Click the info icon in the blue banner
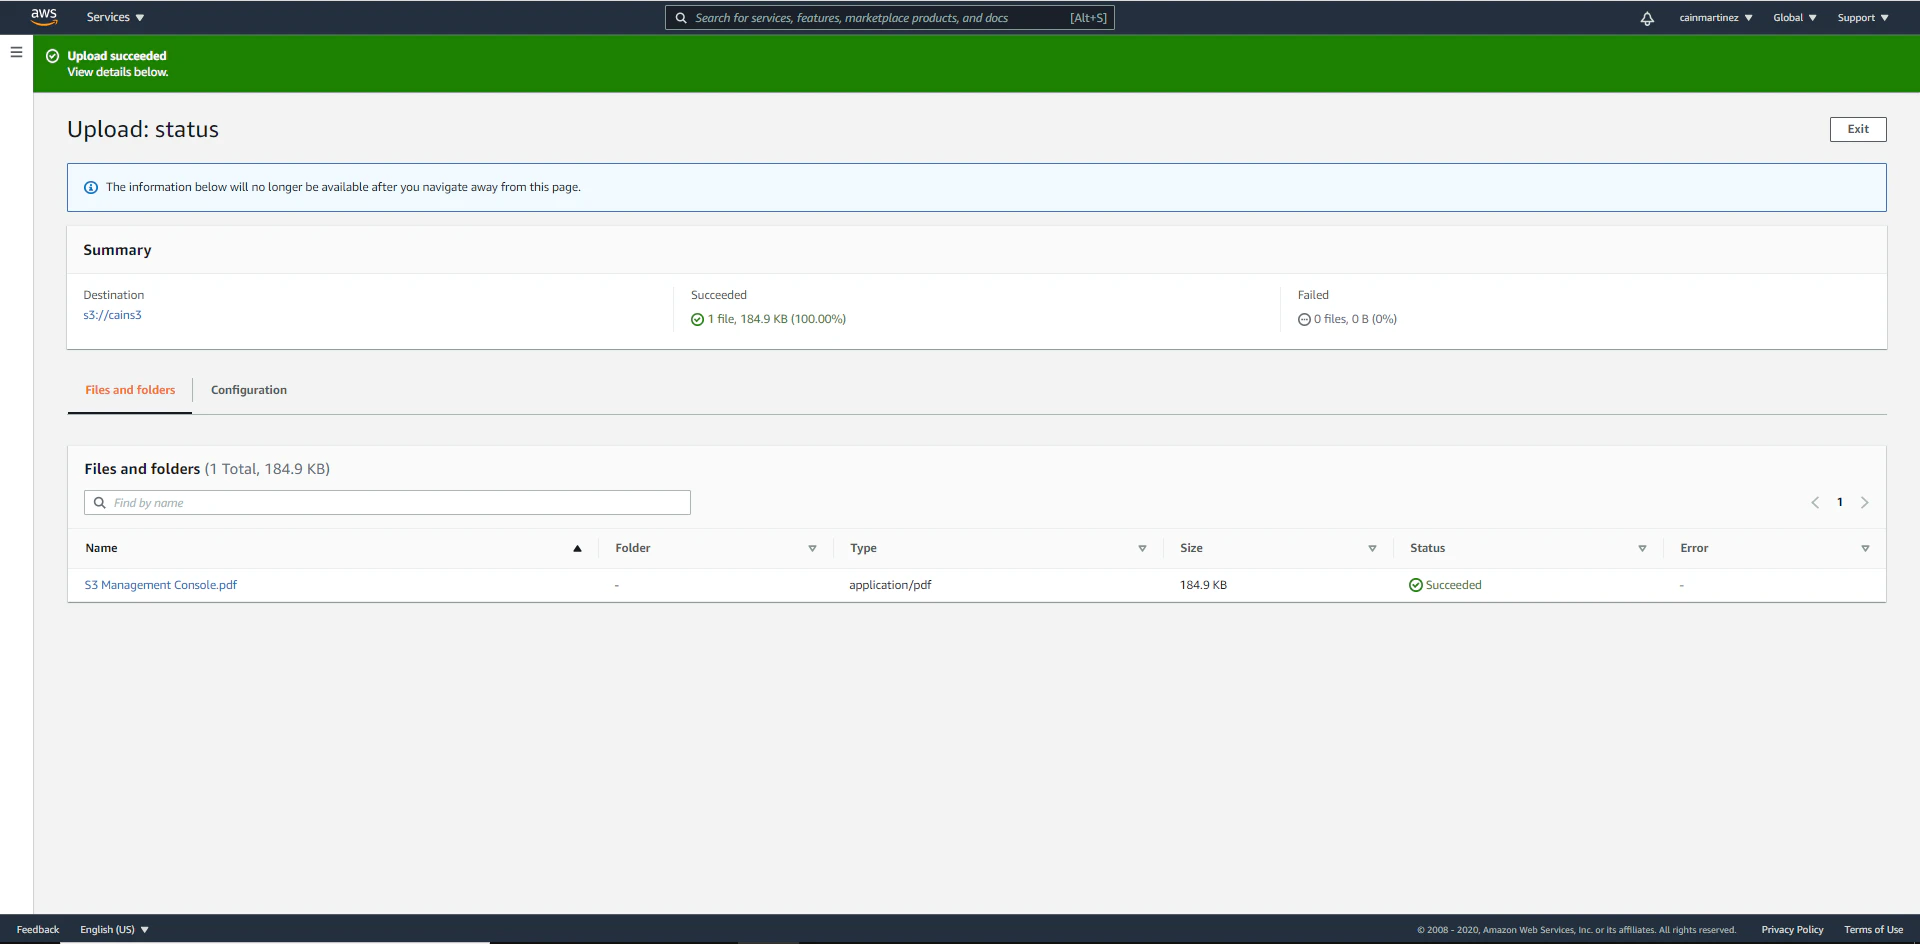 90,187
